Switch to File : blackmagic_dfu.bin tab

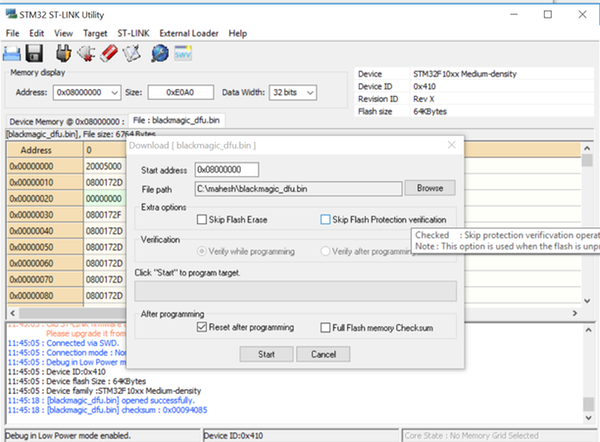coord(176,121)
